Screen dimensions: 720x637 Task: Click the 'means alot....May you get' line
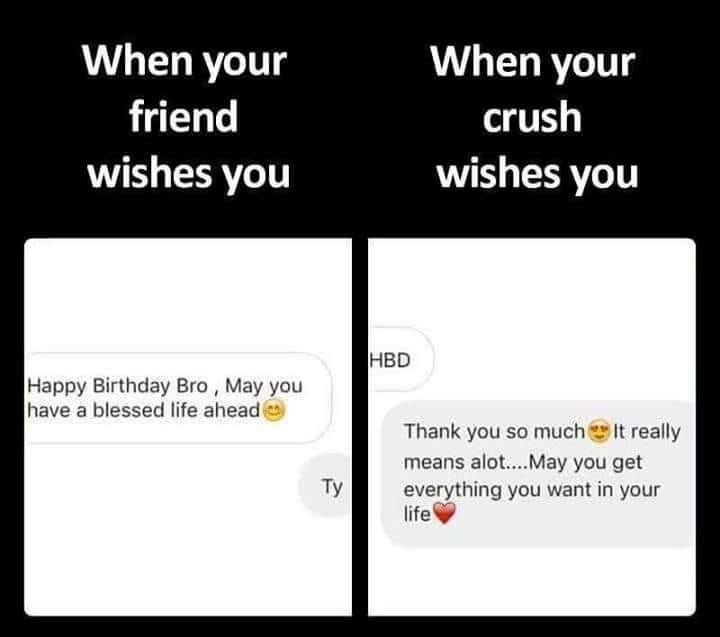coord(523,462)
